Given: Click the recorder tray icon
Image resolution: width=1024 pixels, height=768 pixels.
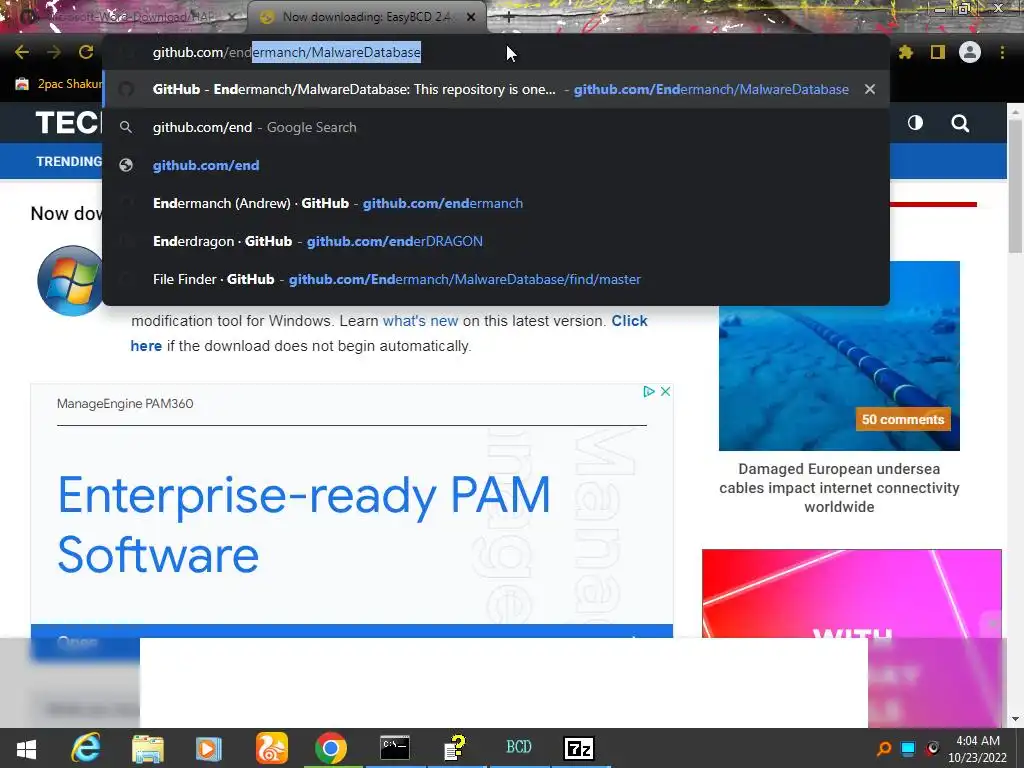Looking at the screenshot, I should [x=933, y=748].
